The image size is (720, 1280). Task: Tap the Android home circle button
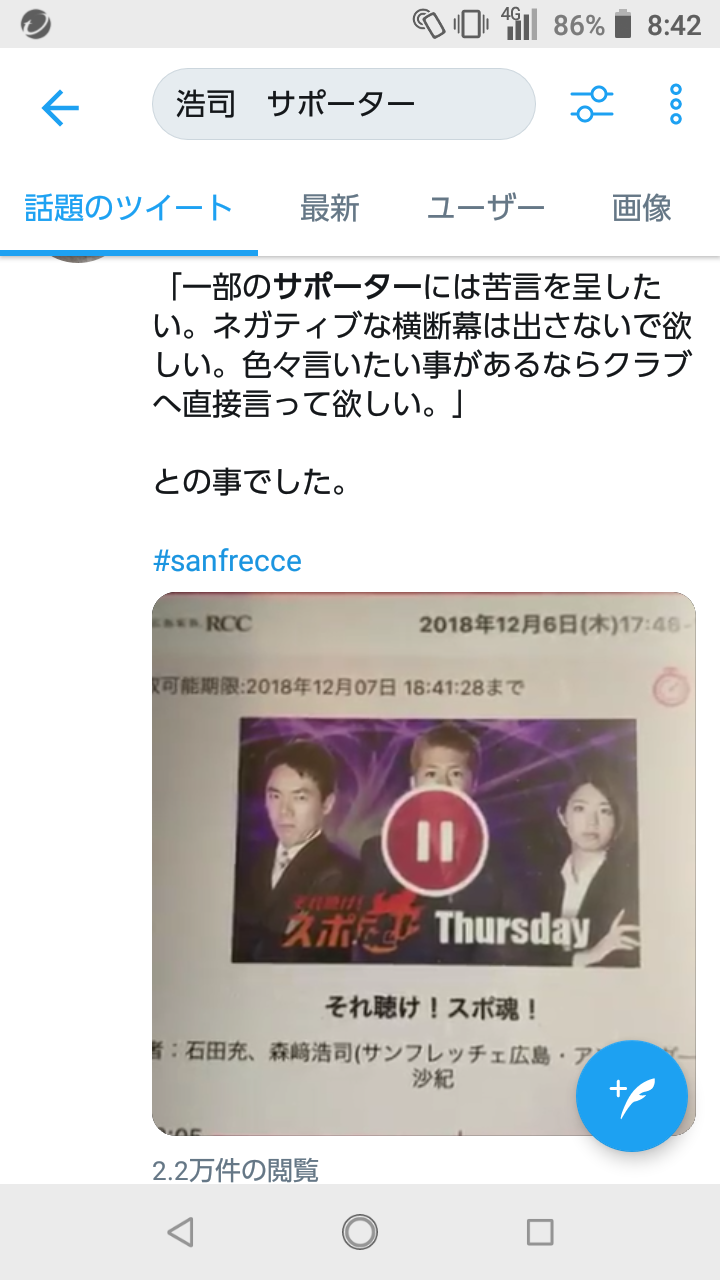pyautogui.click(x=360, y=1232)
